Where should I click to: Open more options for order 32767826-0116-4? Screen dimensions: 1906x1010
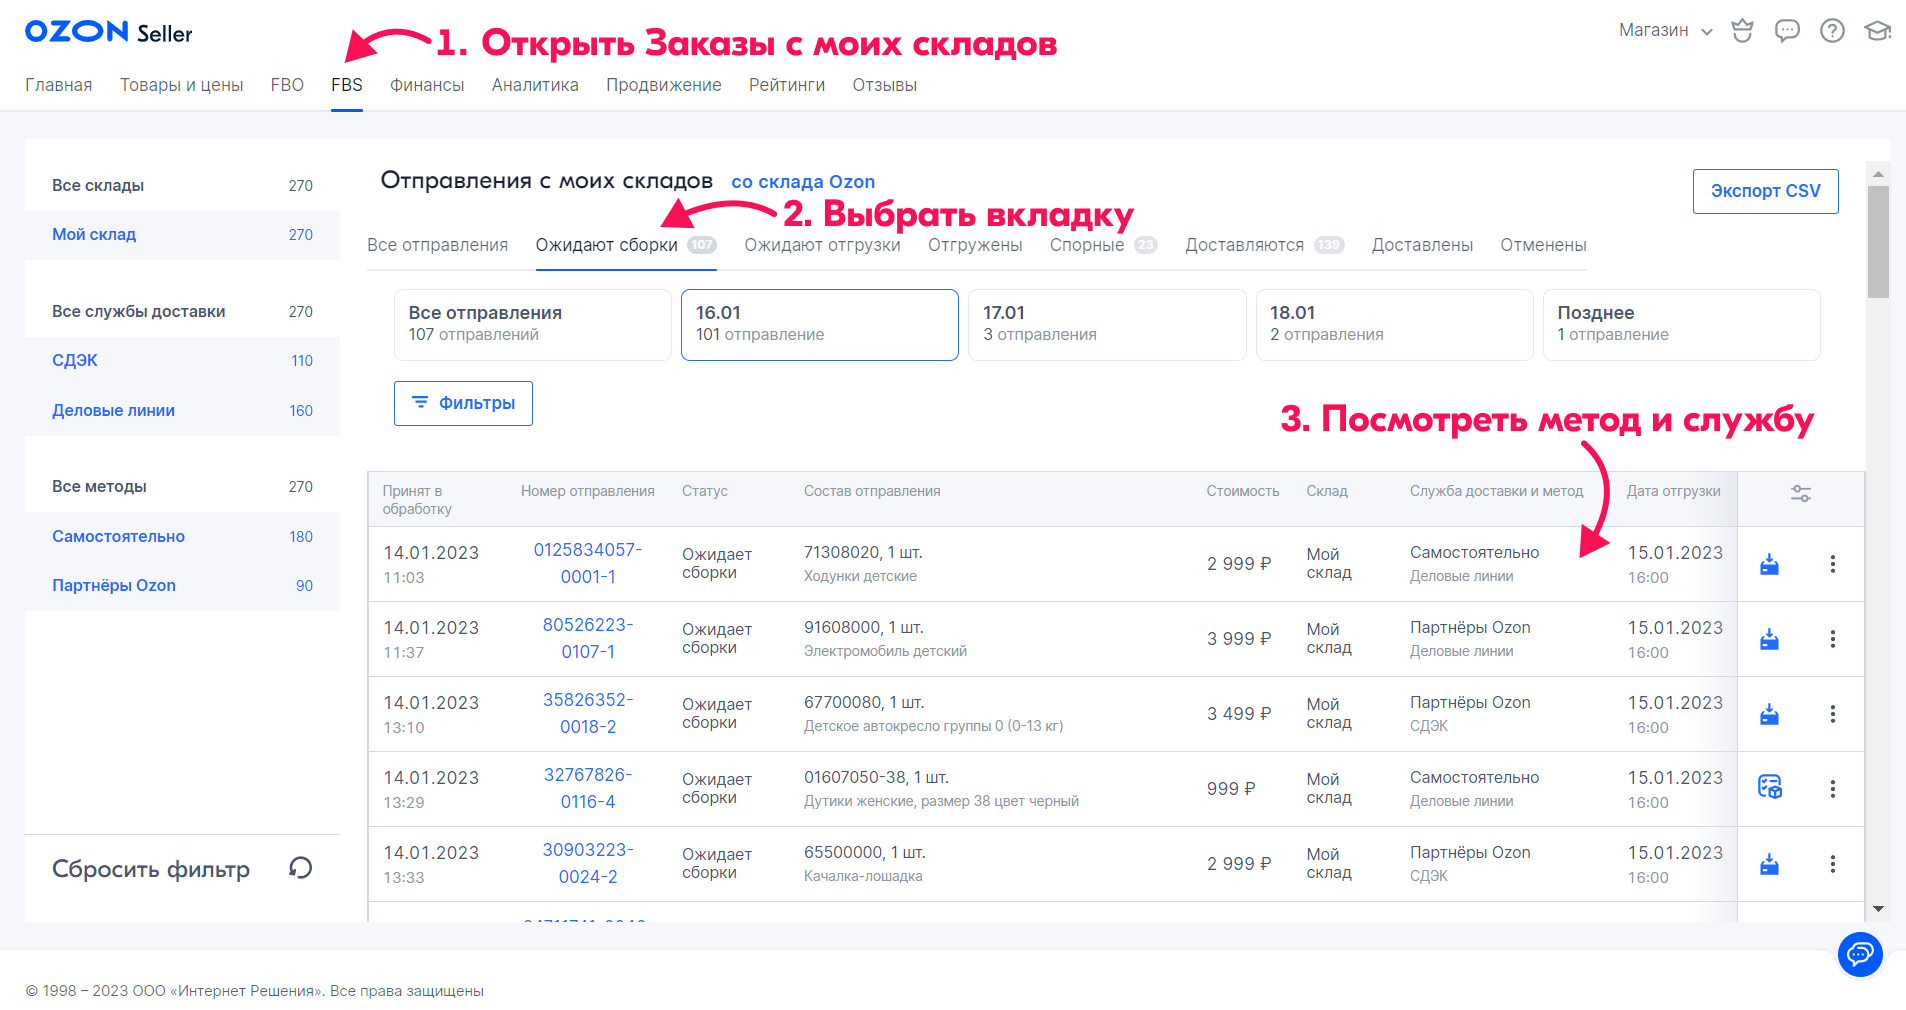(x=1832, y=789)
